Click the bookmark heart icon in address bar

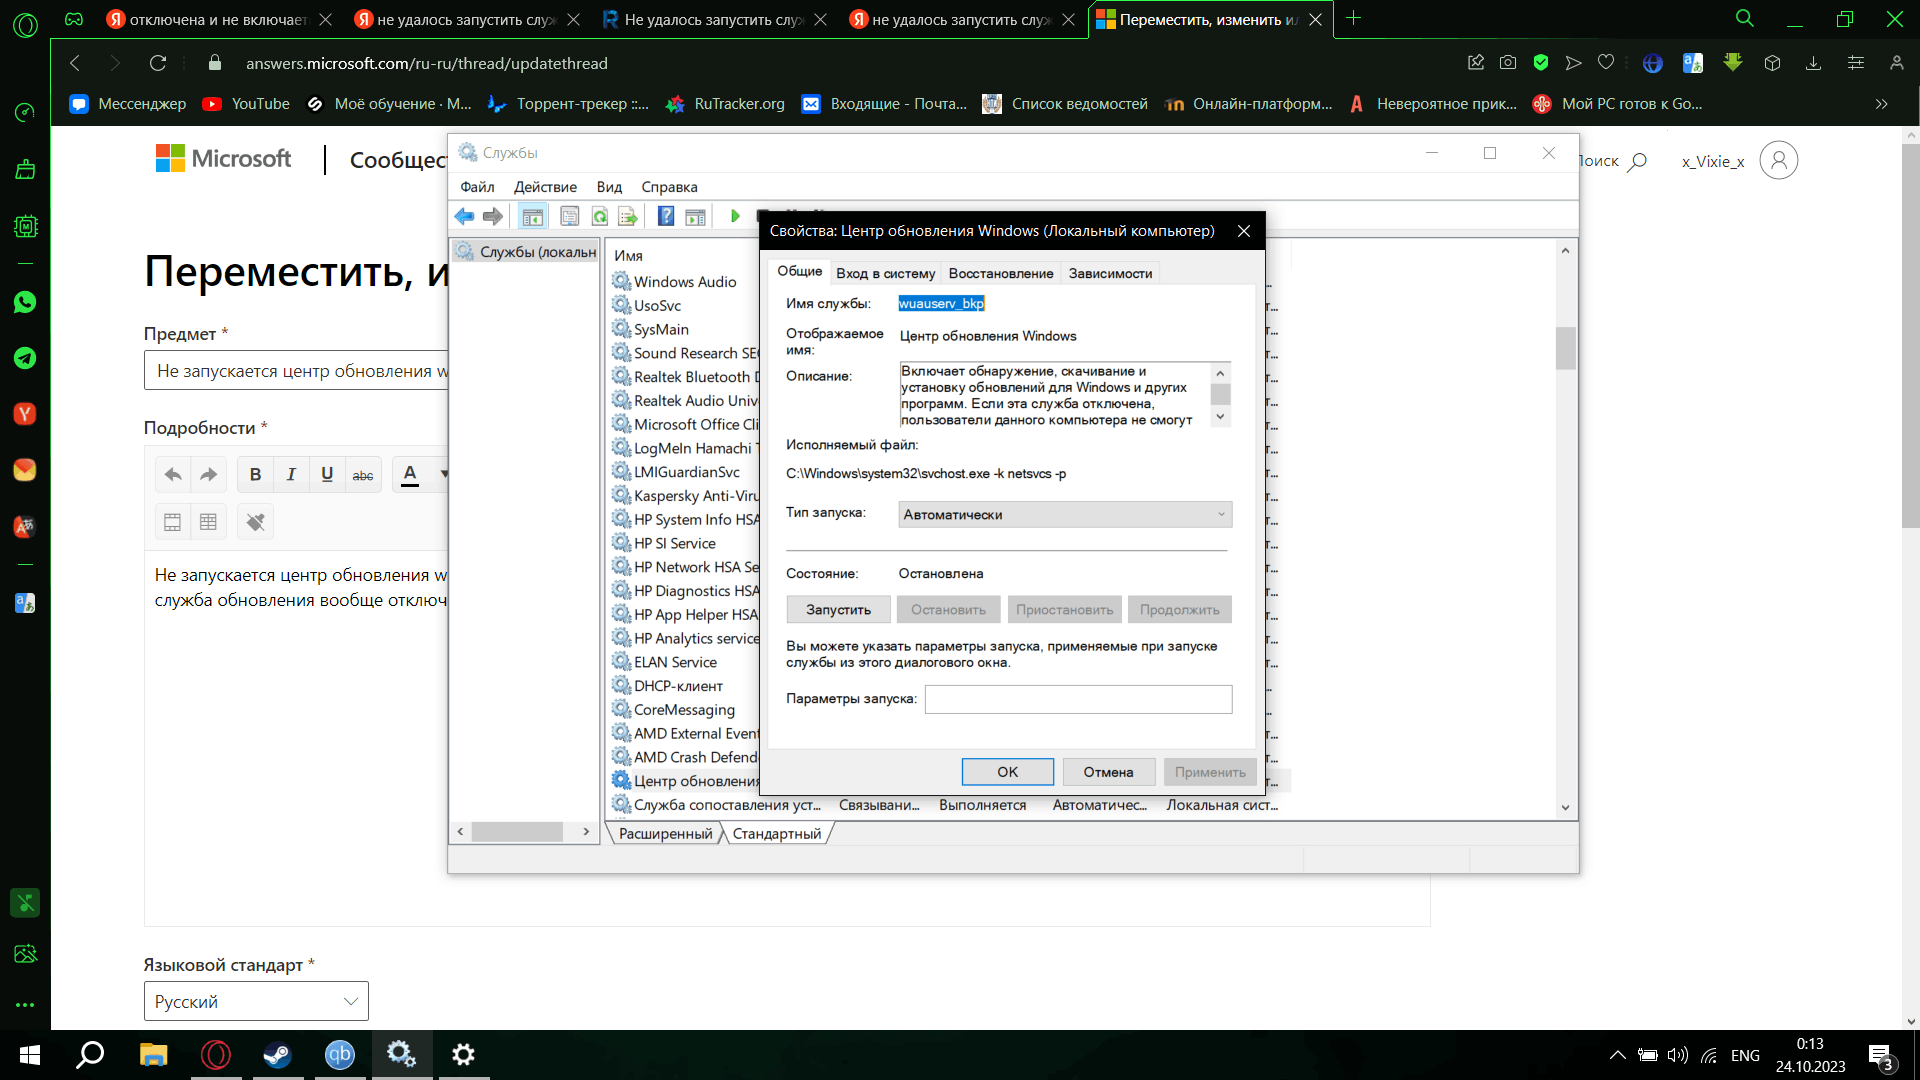(1606, 63)
